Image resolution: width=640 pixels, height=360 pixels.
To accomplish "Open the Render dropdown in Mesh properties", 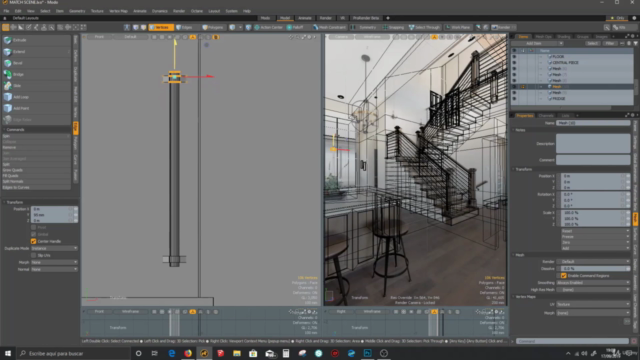I will (x=594, y=262).
